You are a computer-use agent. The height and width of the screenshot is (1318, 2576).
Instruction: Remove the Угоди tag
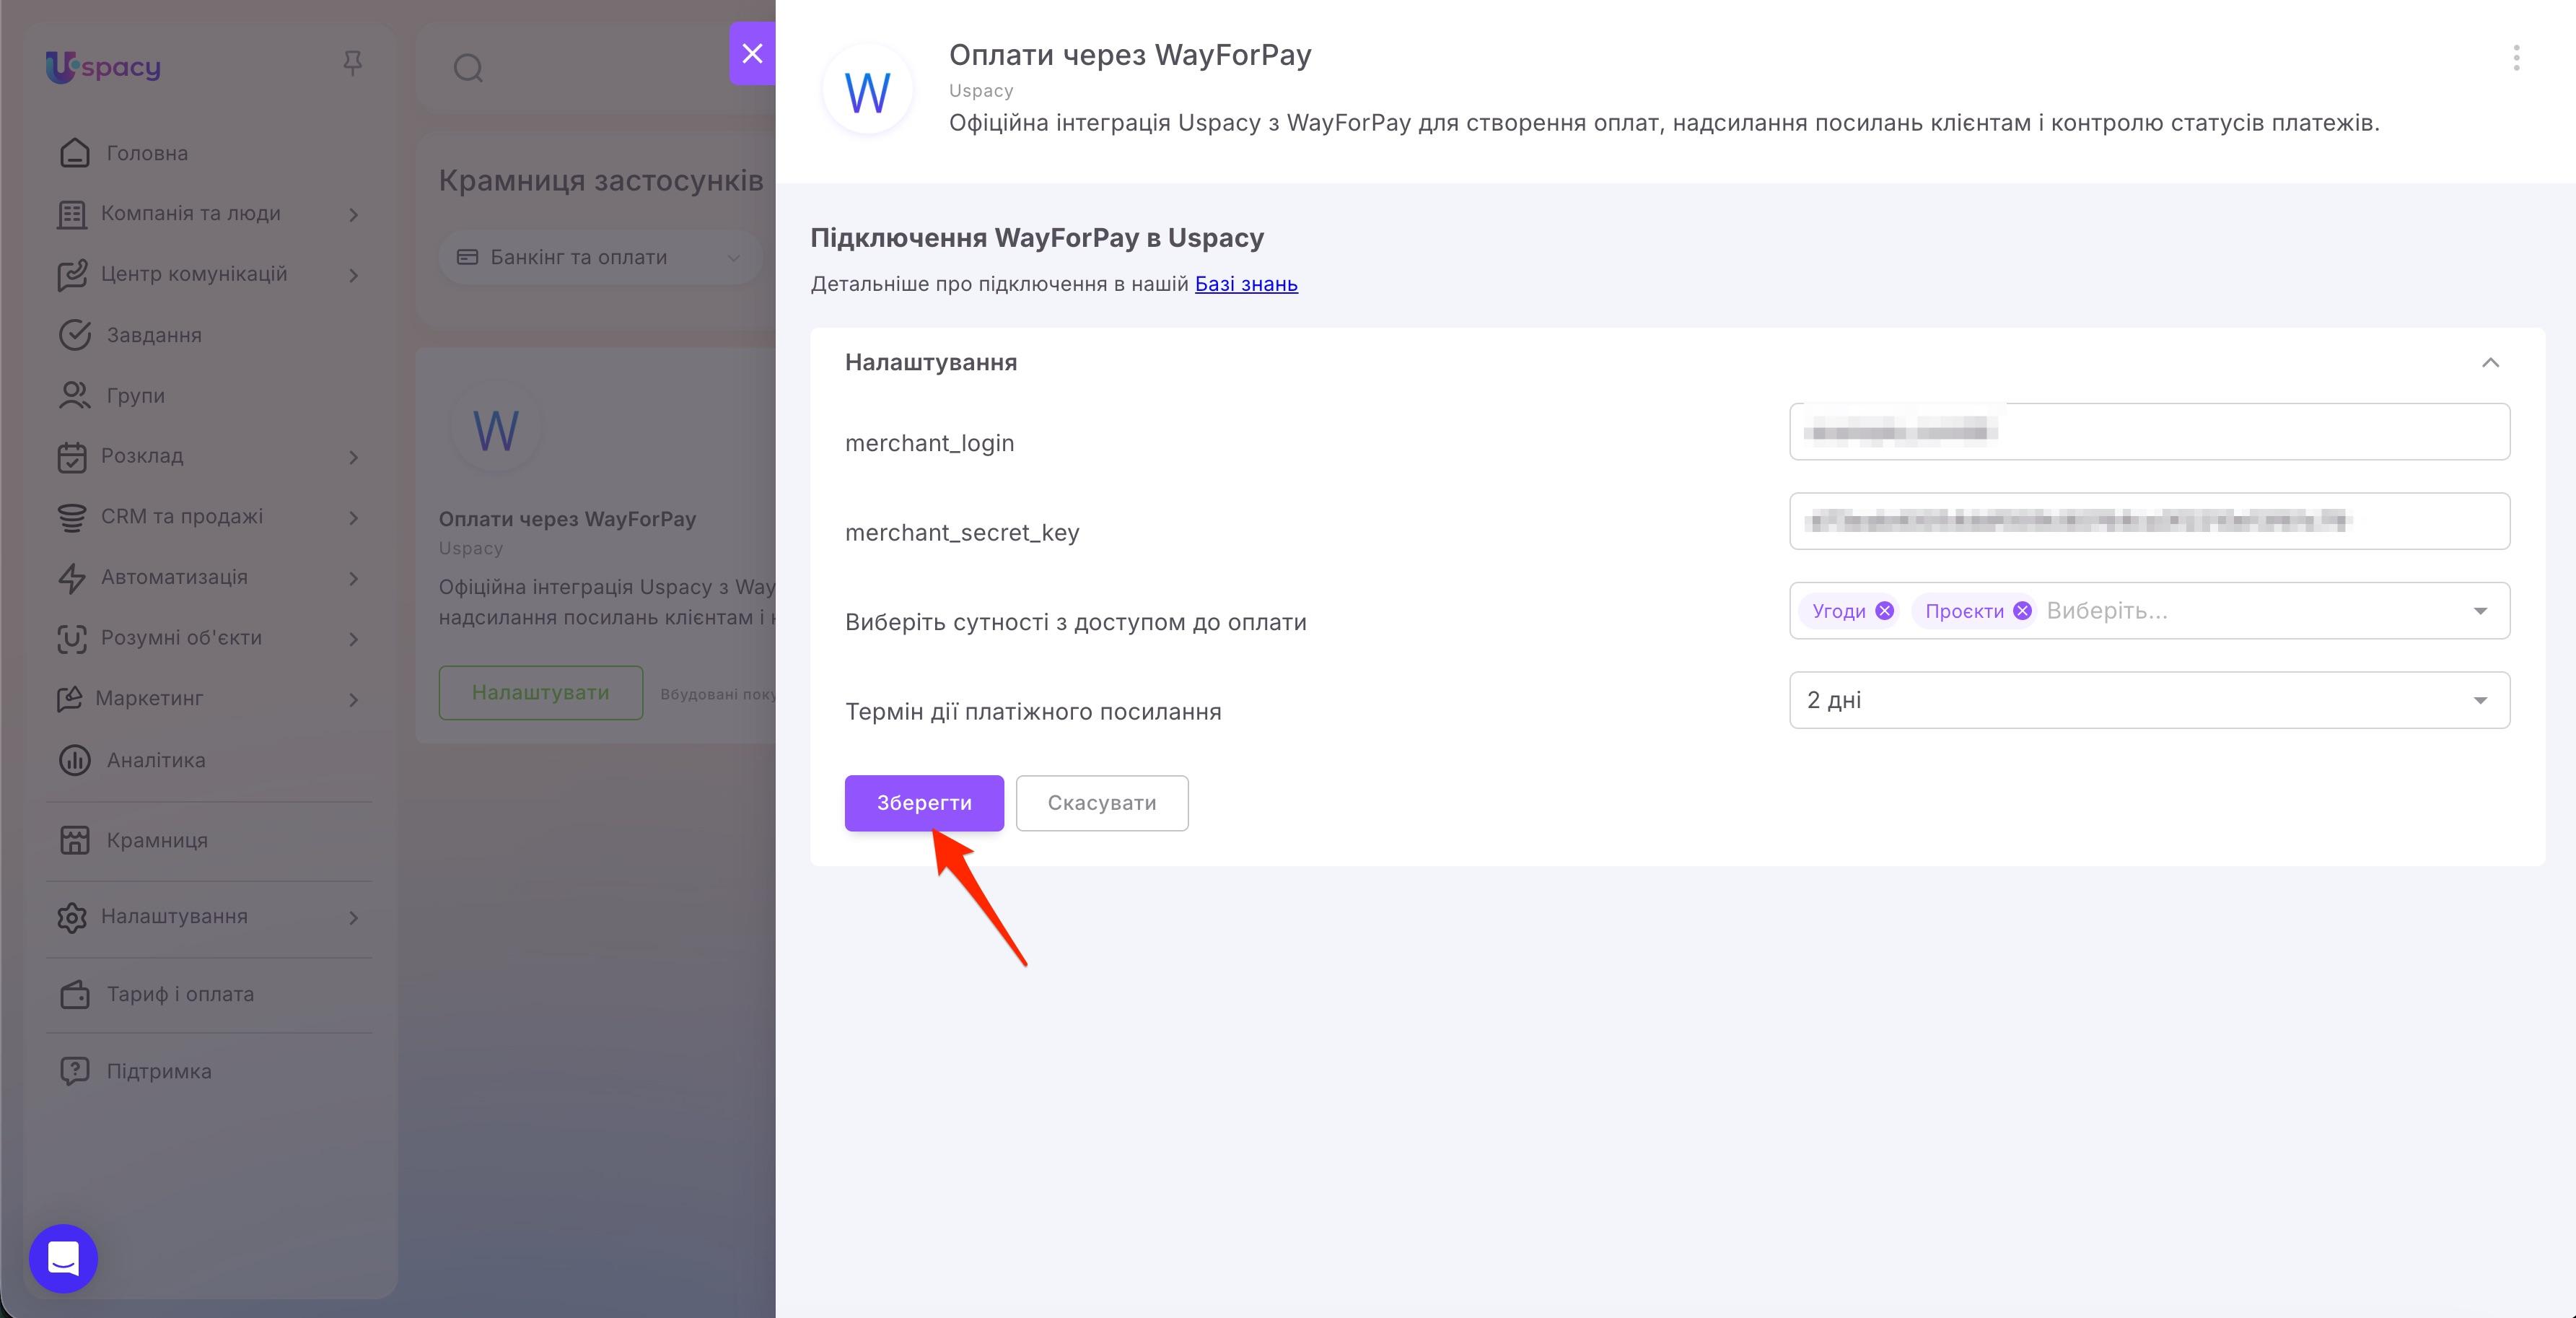tap(1884, 611)
